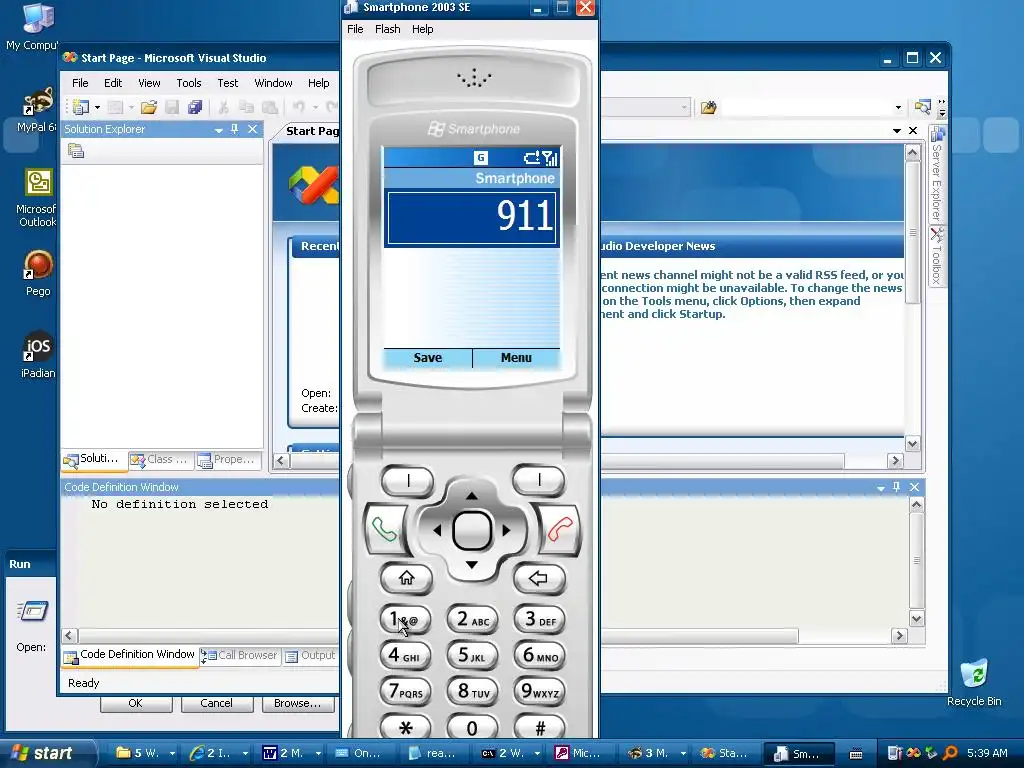This screenshot has height=768, width=1024.
Task: Open the emulator Help menu
Action: (x=423, y=29)
